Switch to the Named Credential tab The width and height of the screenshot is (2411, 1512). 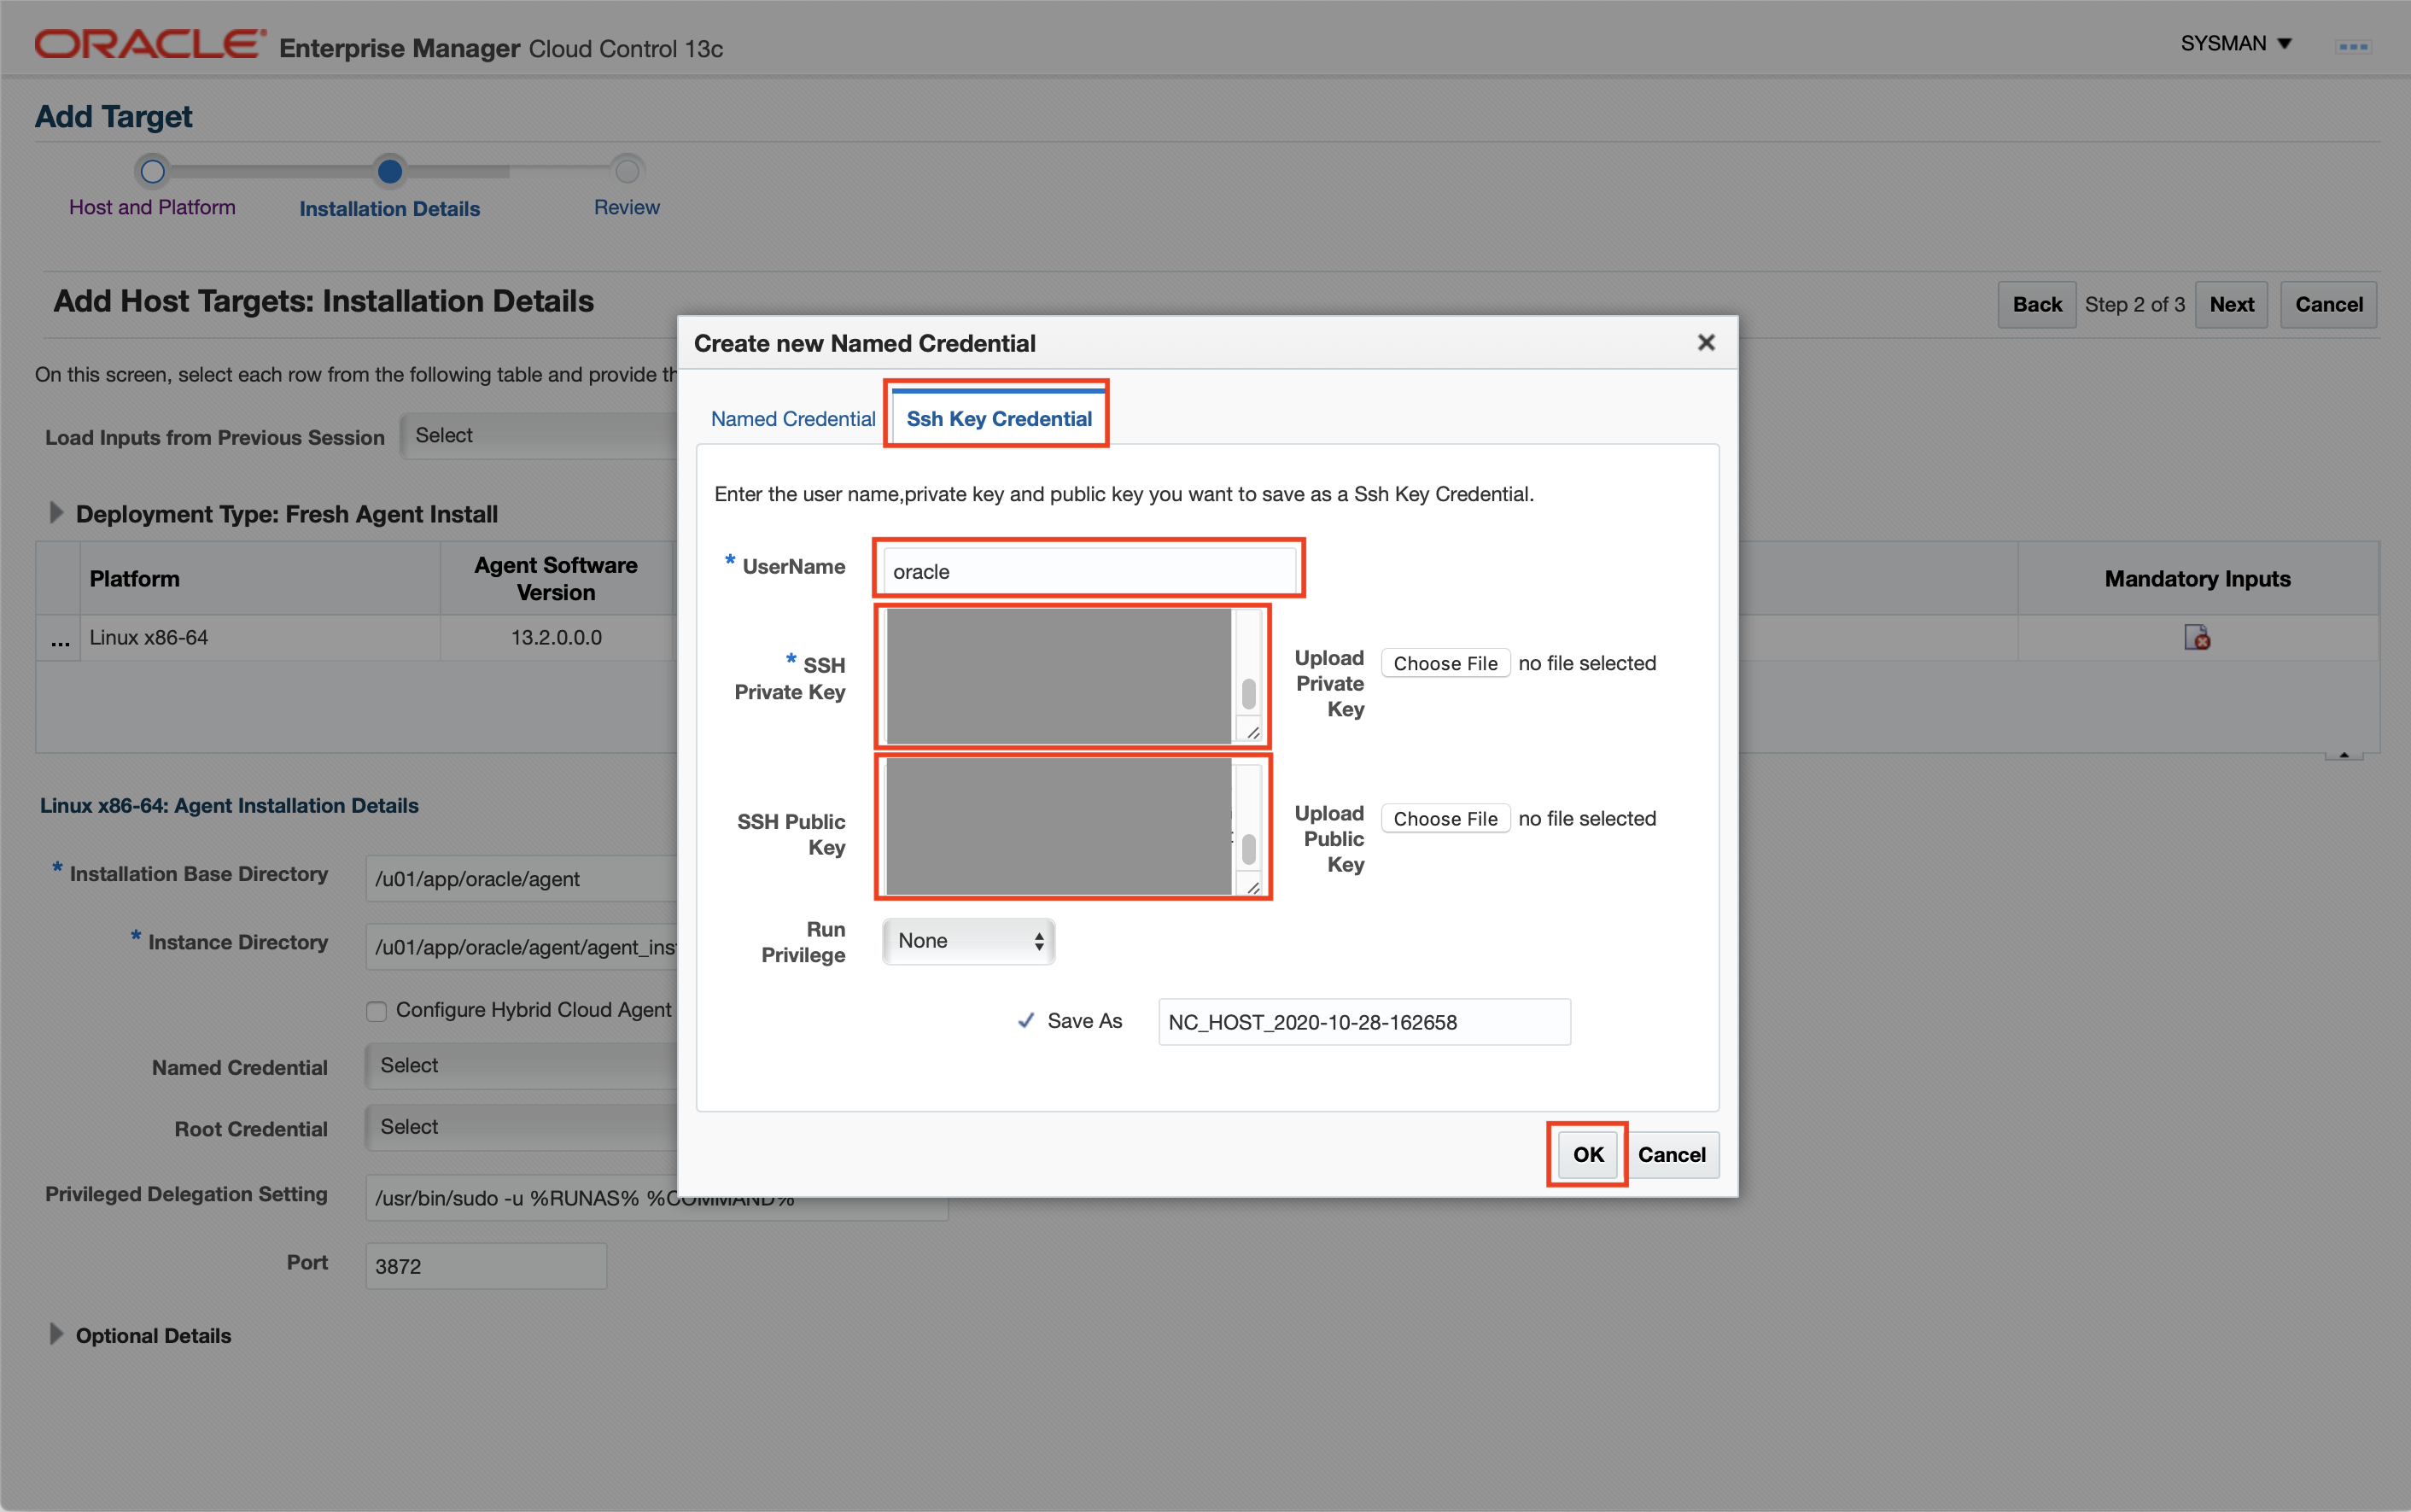click(x=793, y=419)
